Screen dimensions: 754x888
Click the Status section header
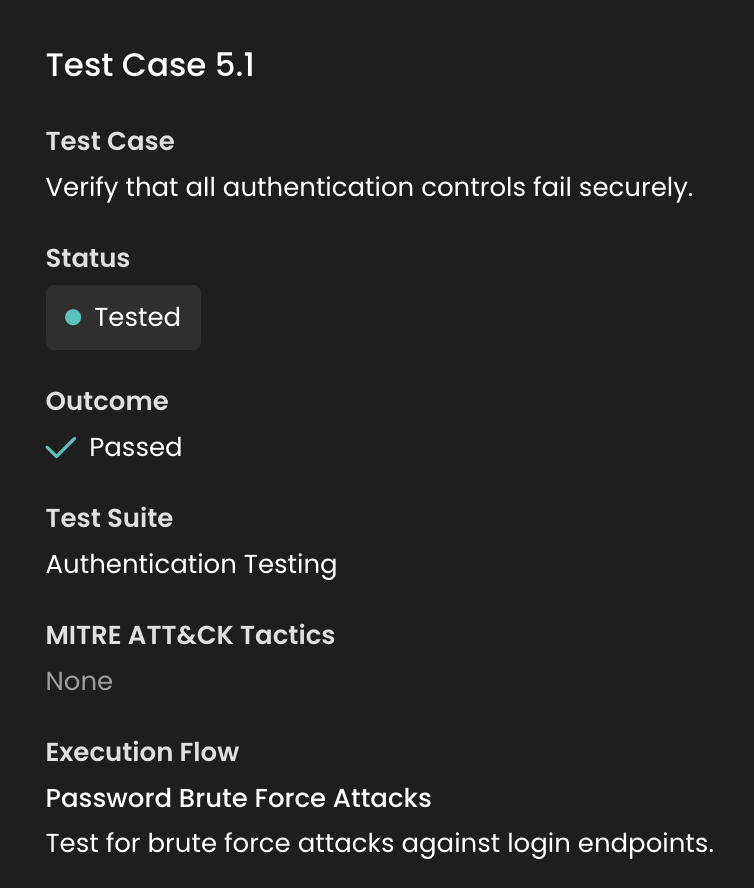(x=87, y=258)
